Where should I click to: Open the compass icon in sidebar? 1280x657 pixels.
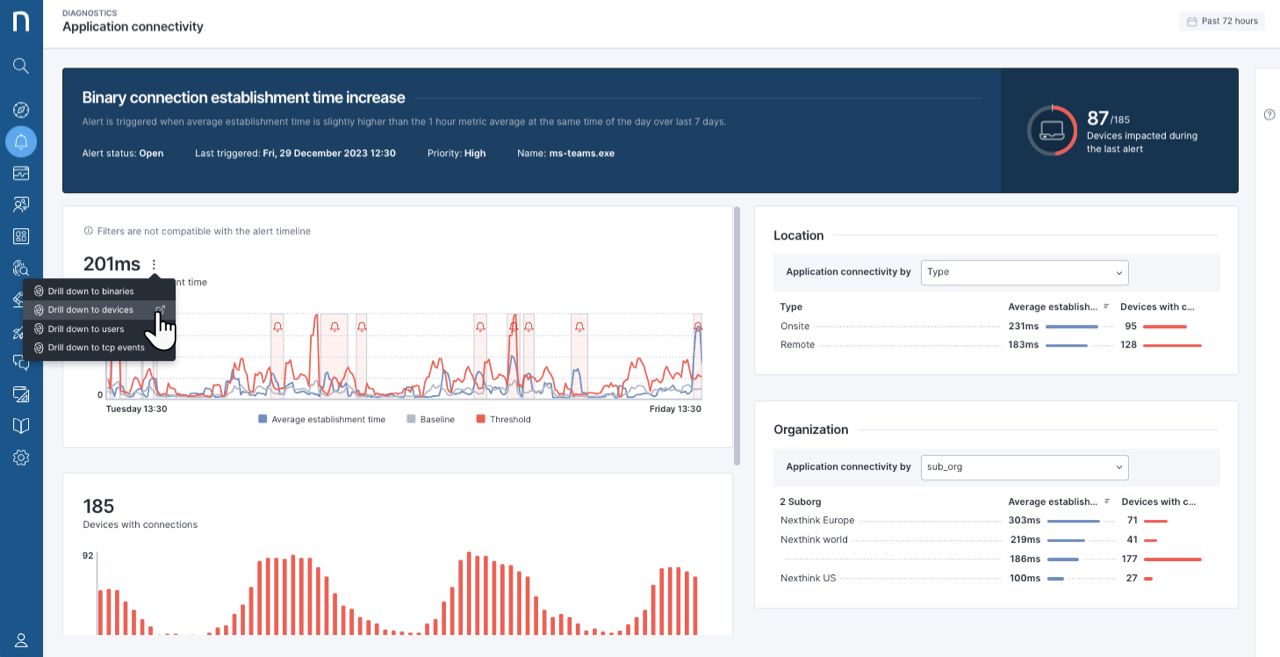tap(21, 109)
